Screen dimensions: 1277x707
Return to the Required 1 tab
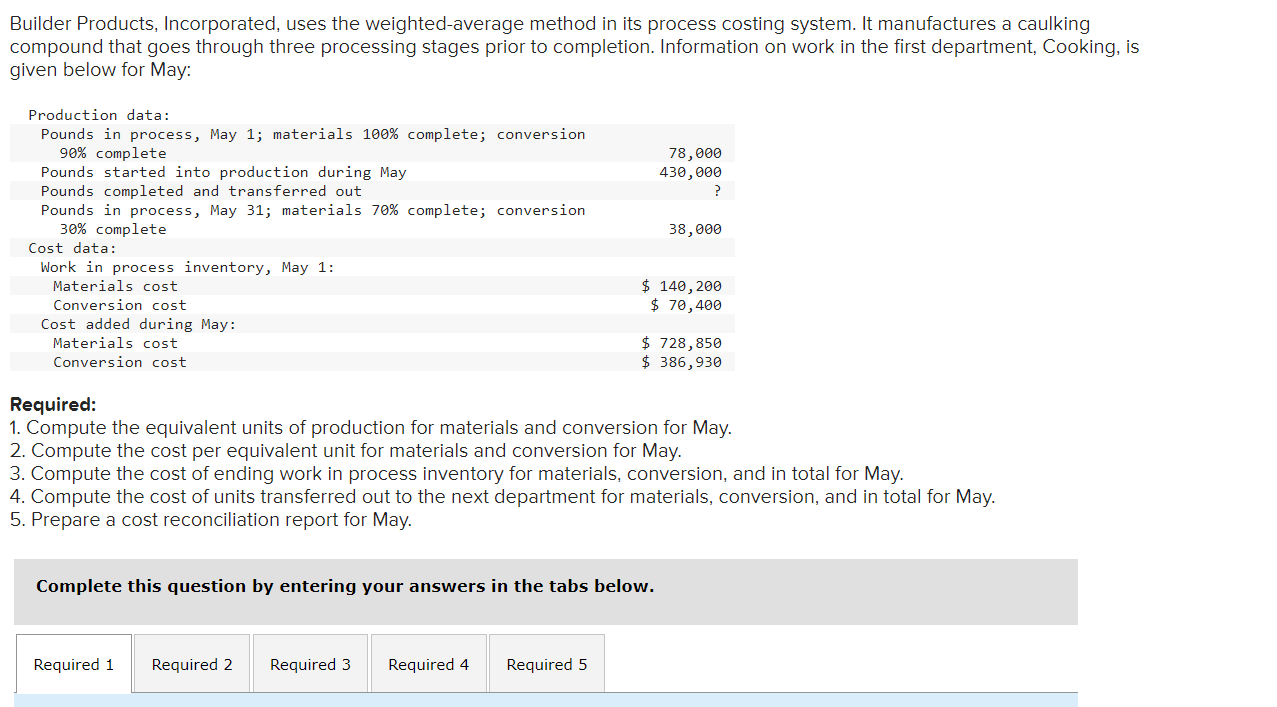click(x=73, y=663)
